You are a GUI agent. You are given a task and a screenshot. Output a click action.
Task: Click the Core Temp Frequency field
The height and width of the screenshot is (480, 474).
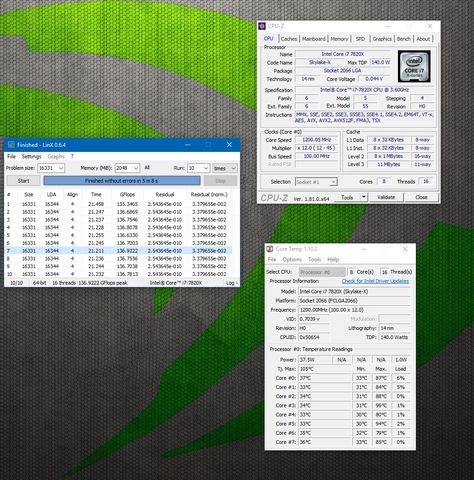click(354, 310)
